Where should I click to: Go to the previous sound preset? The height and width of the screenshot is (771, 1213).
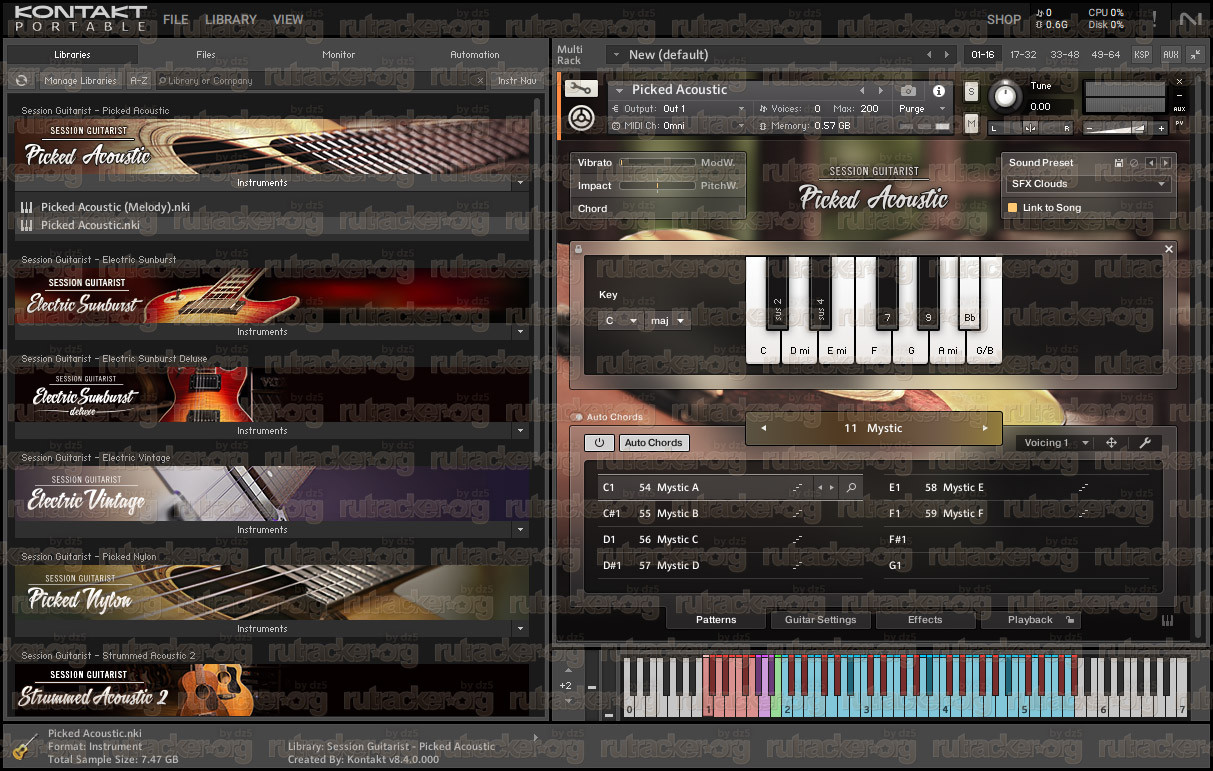coord(1151,163)
